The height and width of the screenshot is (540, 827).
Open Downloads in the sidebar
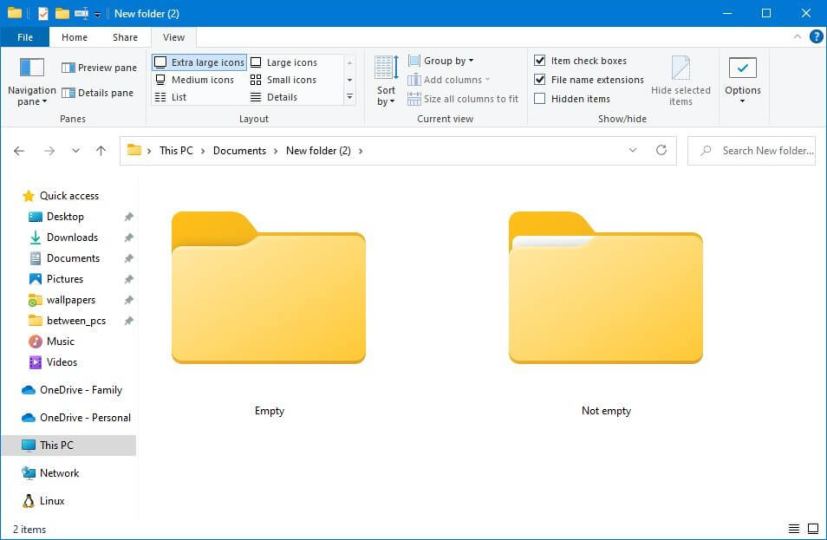pos(72,237)
